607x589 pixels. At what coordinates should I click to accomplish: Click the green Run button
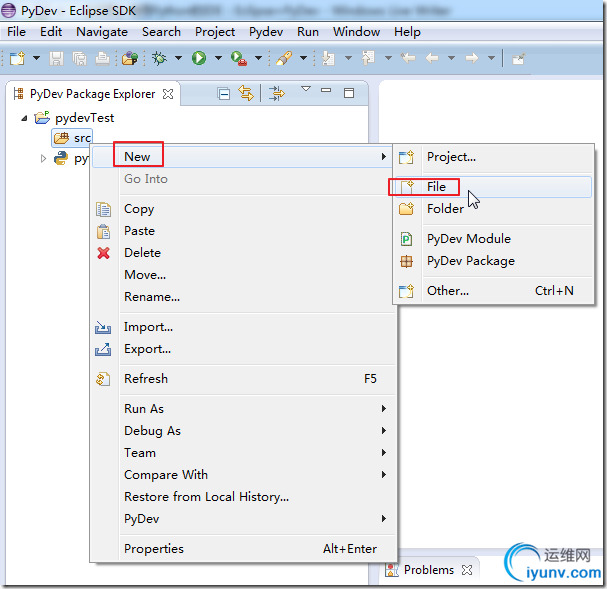[x=199, y=58]
